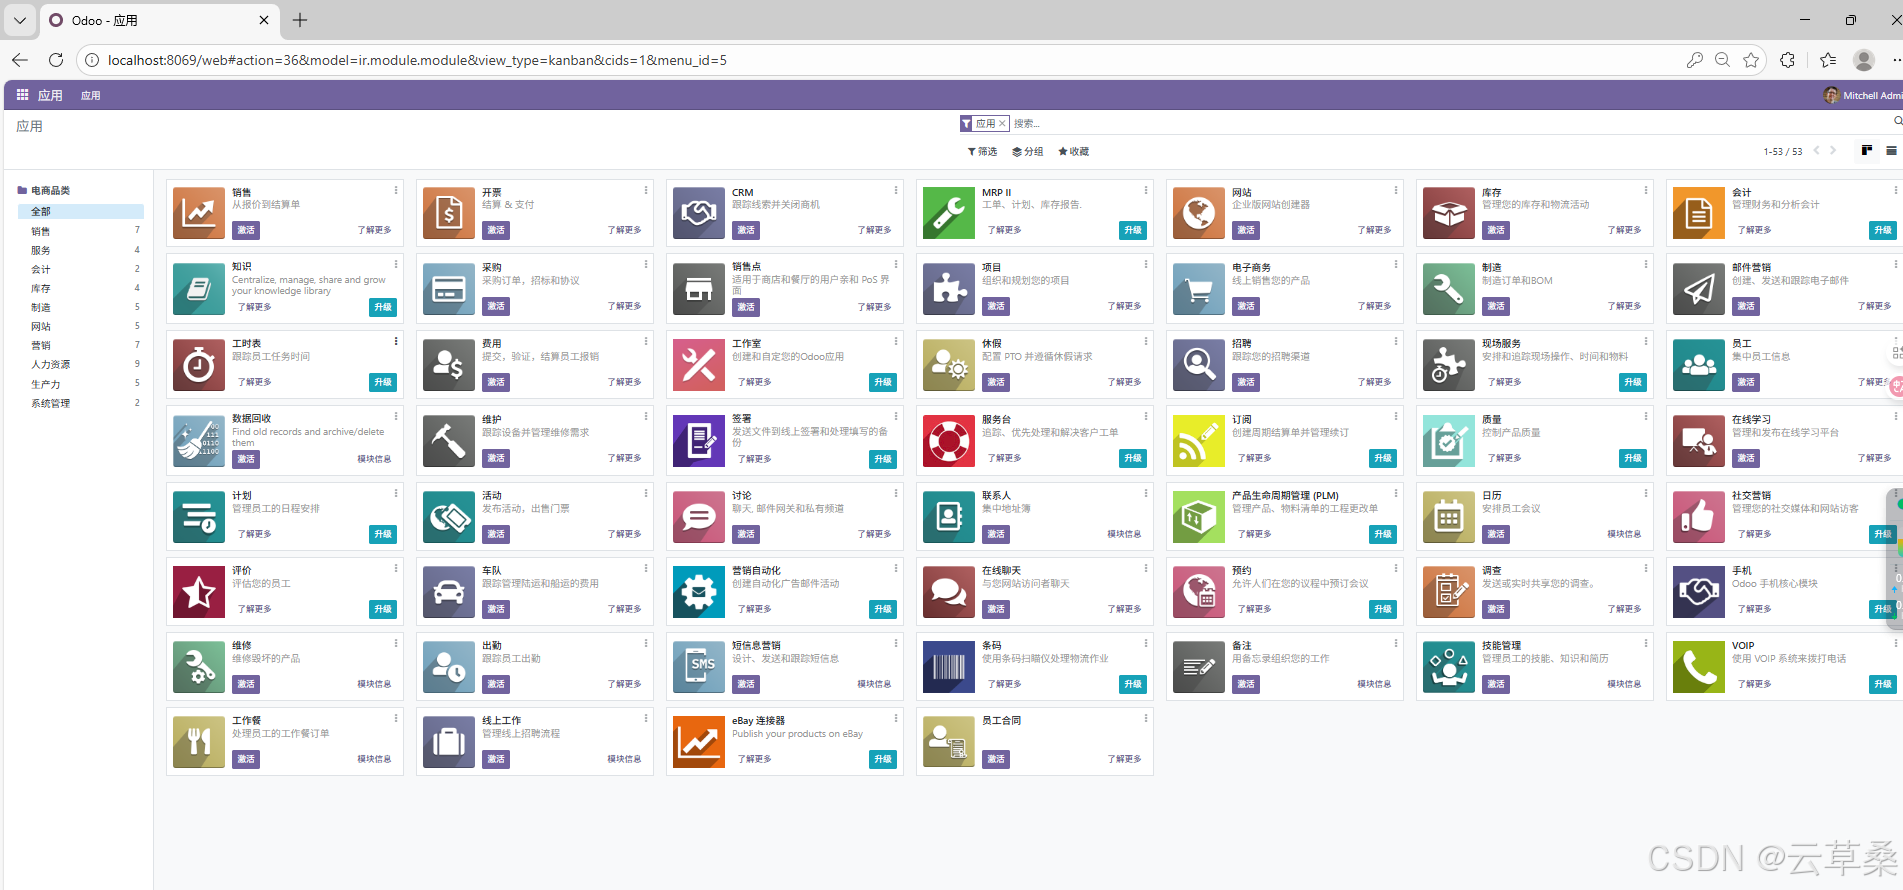
Task: Click 激活 button on 销售 card
Action: (x=246, y=230)
